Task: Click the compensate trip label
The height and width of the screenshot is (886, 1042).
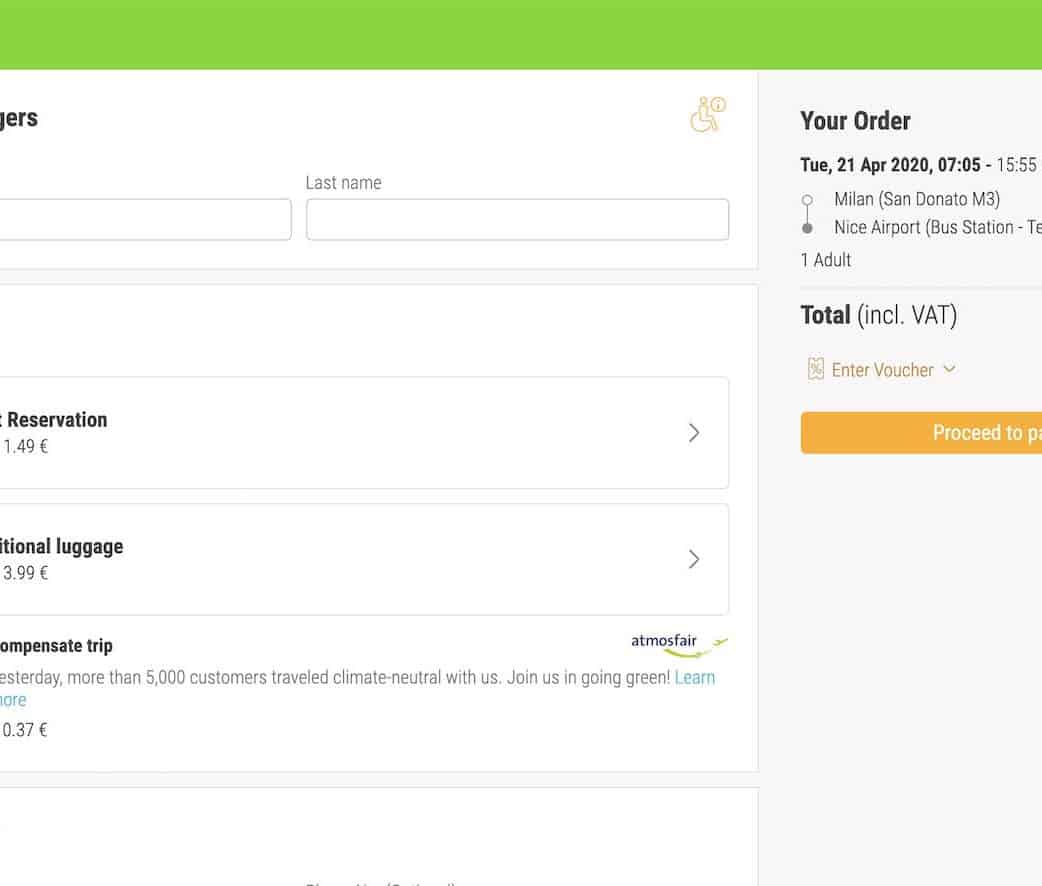Action: 56,646
